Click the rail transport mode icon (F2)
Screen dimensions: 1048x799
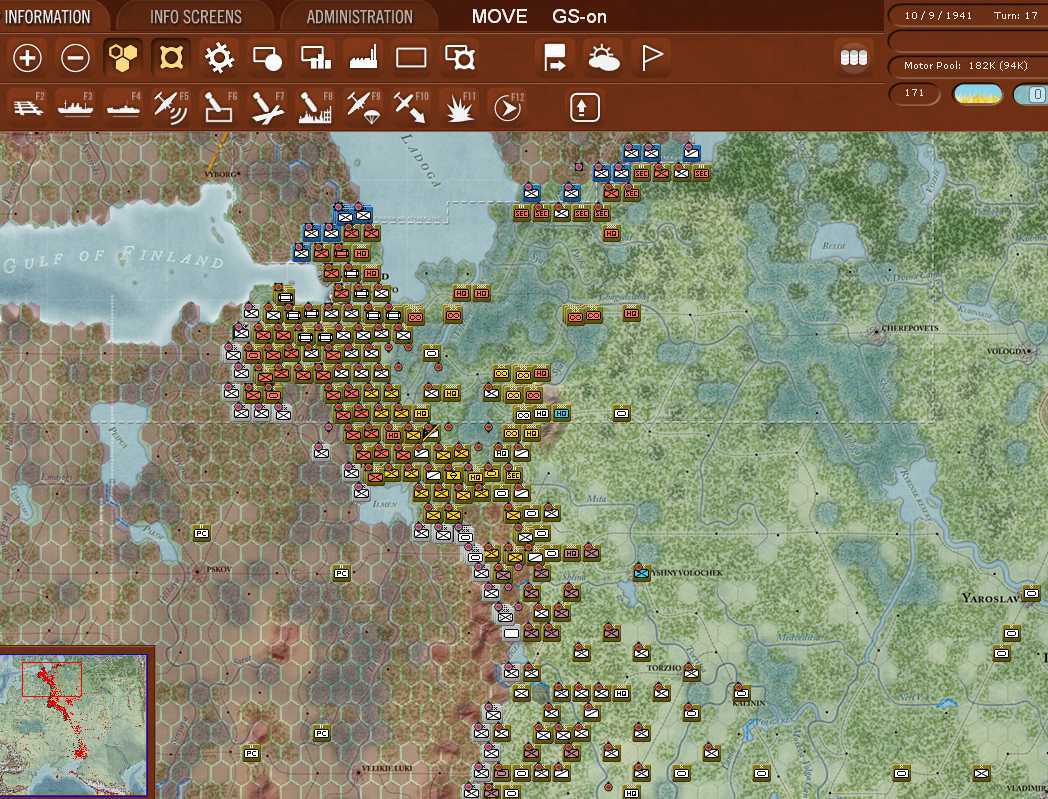(27, 104)
